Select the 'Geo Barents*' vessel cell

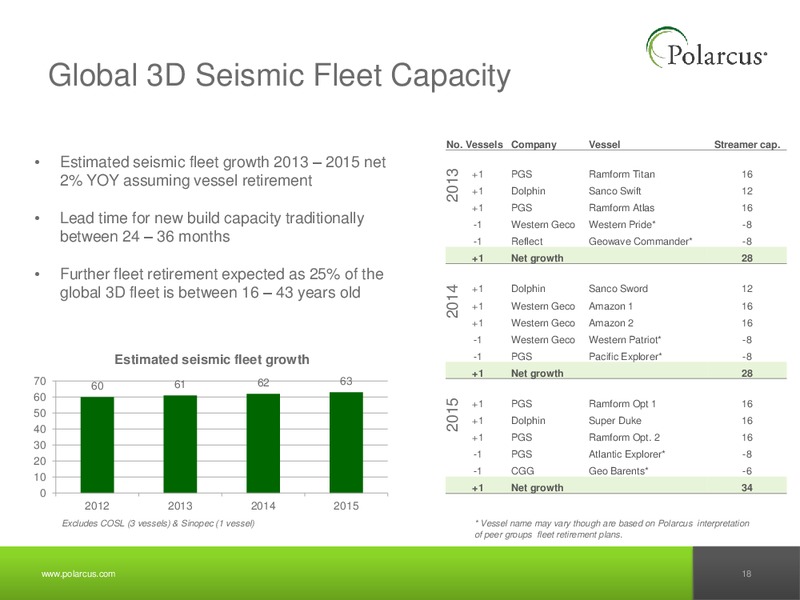[x=618, y=471]
